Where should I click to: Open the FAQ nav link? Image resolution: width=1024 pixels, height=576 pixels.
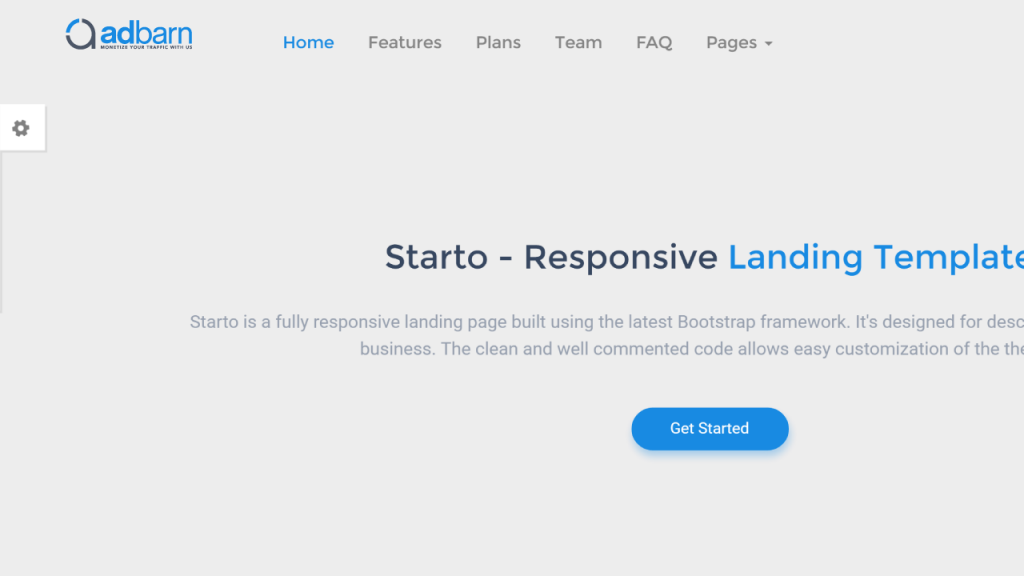point(654,42)
